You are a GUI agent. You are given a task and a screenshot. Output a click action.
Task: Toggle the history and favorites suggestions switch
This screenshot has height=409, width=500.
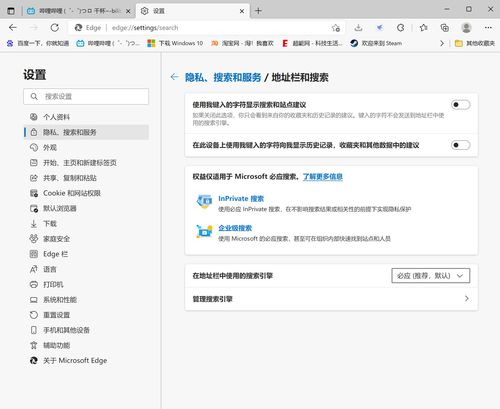pyautogui.click(x=461, y=145)
